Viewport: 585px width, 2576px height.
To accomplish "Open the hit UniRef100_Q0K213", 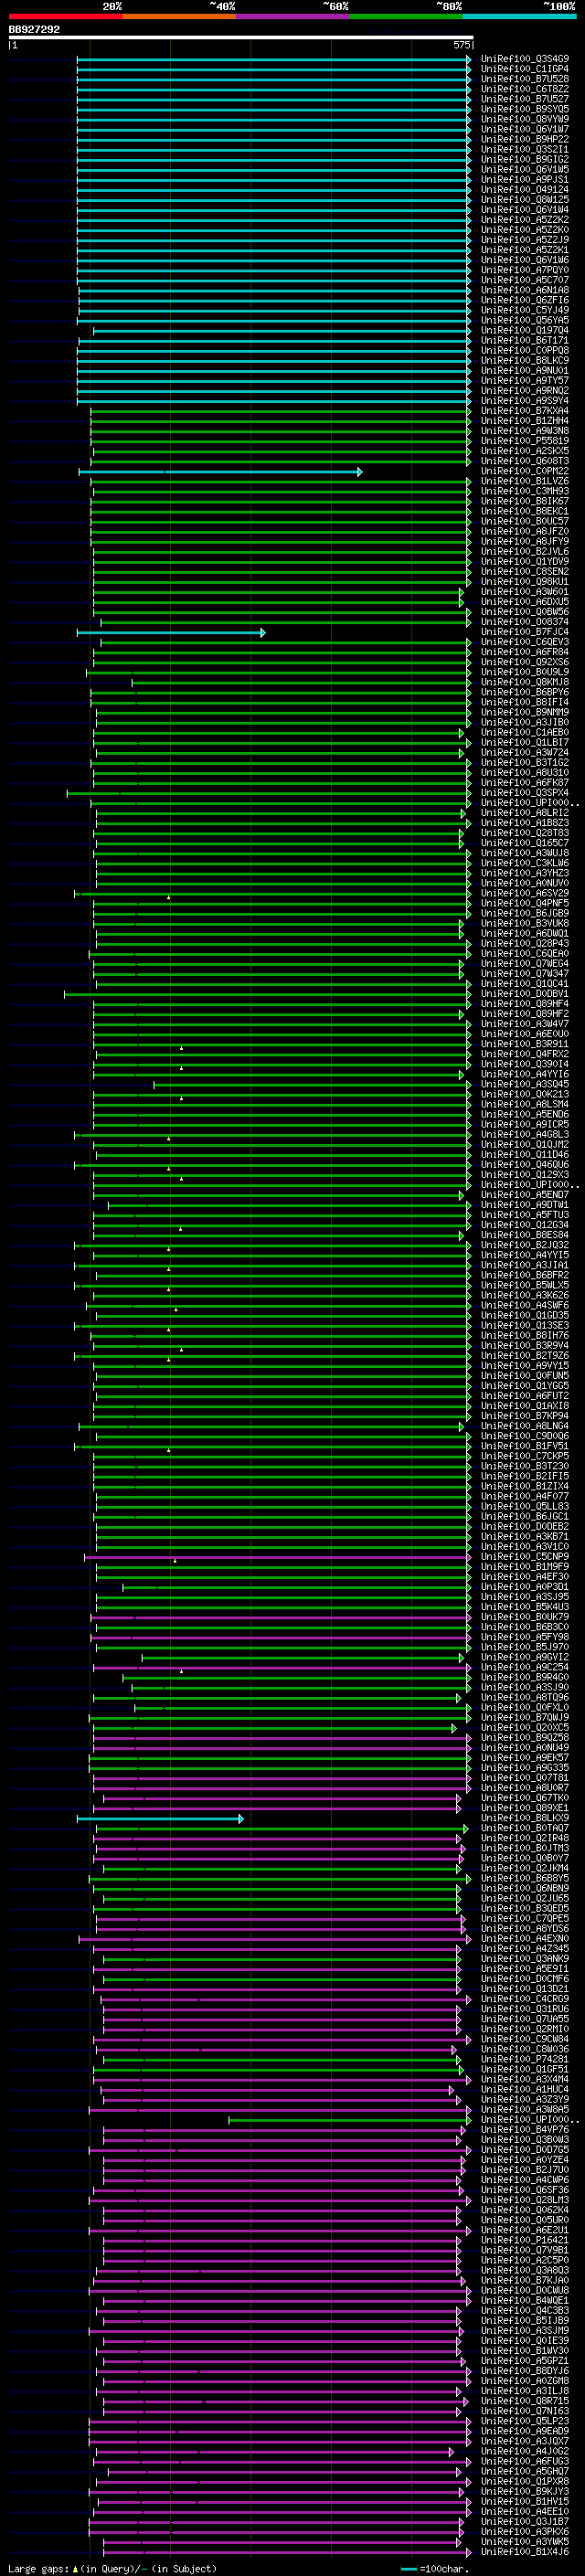I will (525, 1094).
